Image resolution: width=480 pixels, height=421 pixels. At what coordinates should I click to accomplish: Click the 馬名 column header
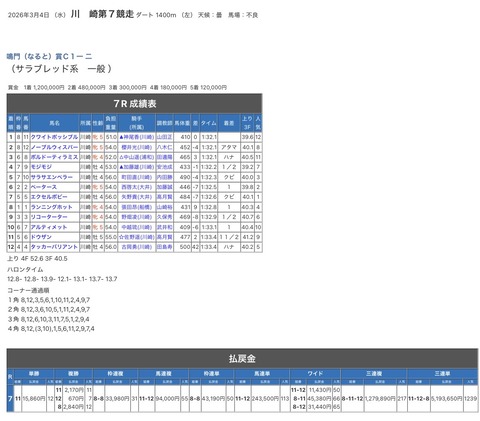coord(55,123)
